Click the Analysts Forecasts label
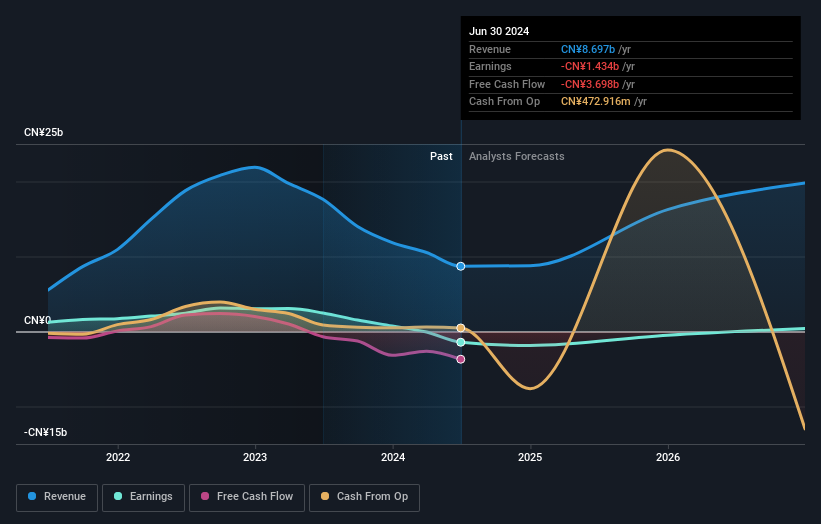The image size is (821, 524). (516, 156)
